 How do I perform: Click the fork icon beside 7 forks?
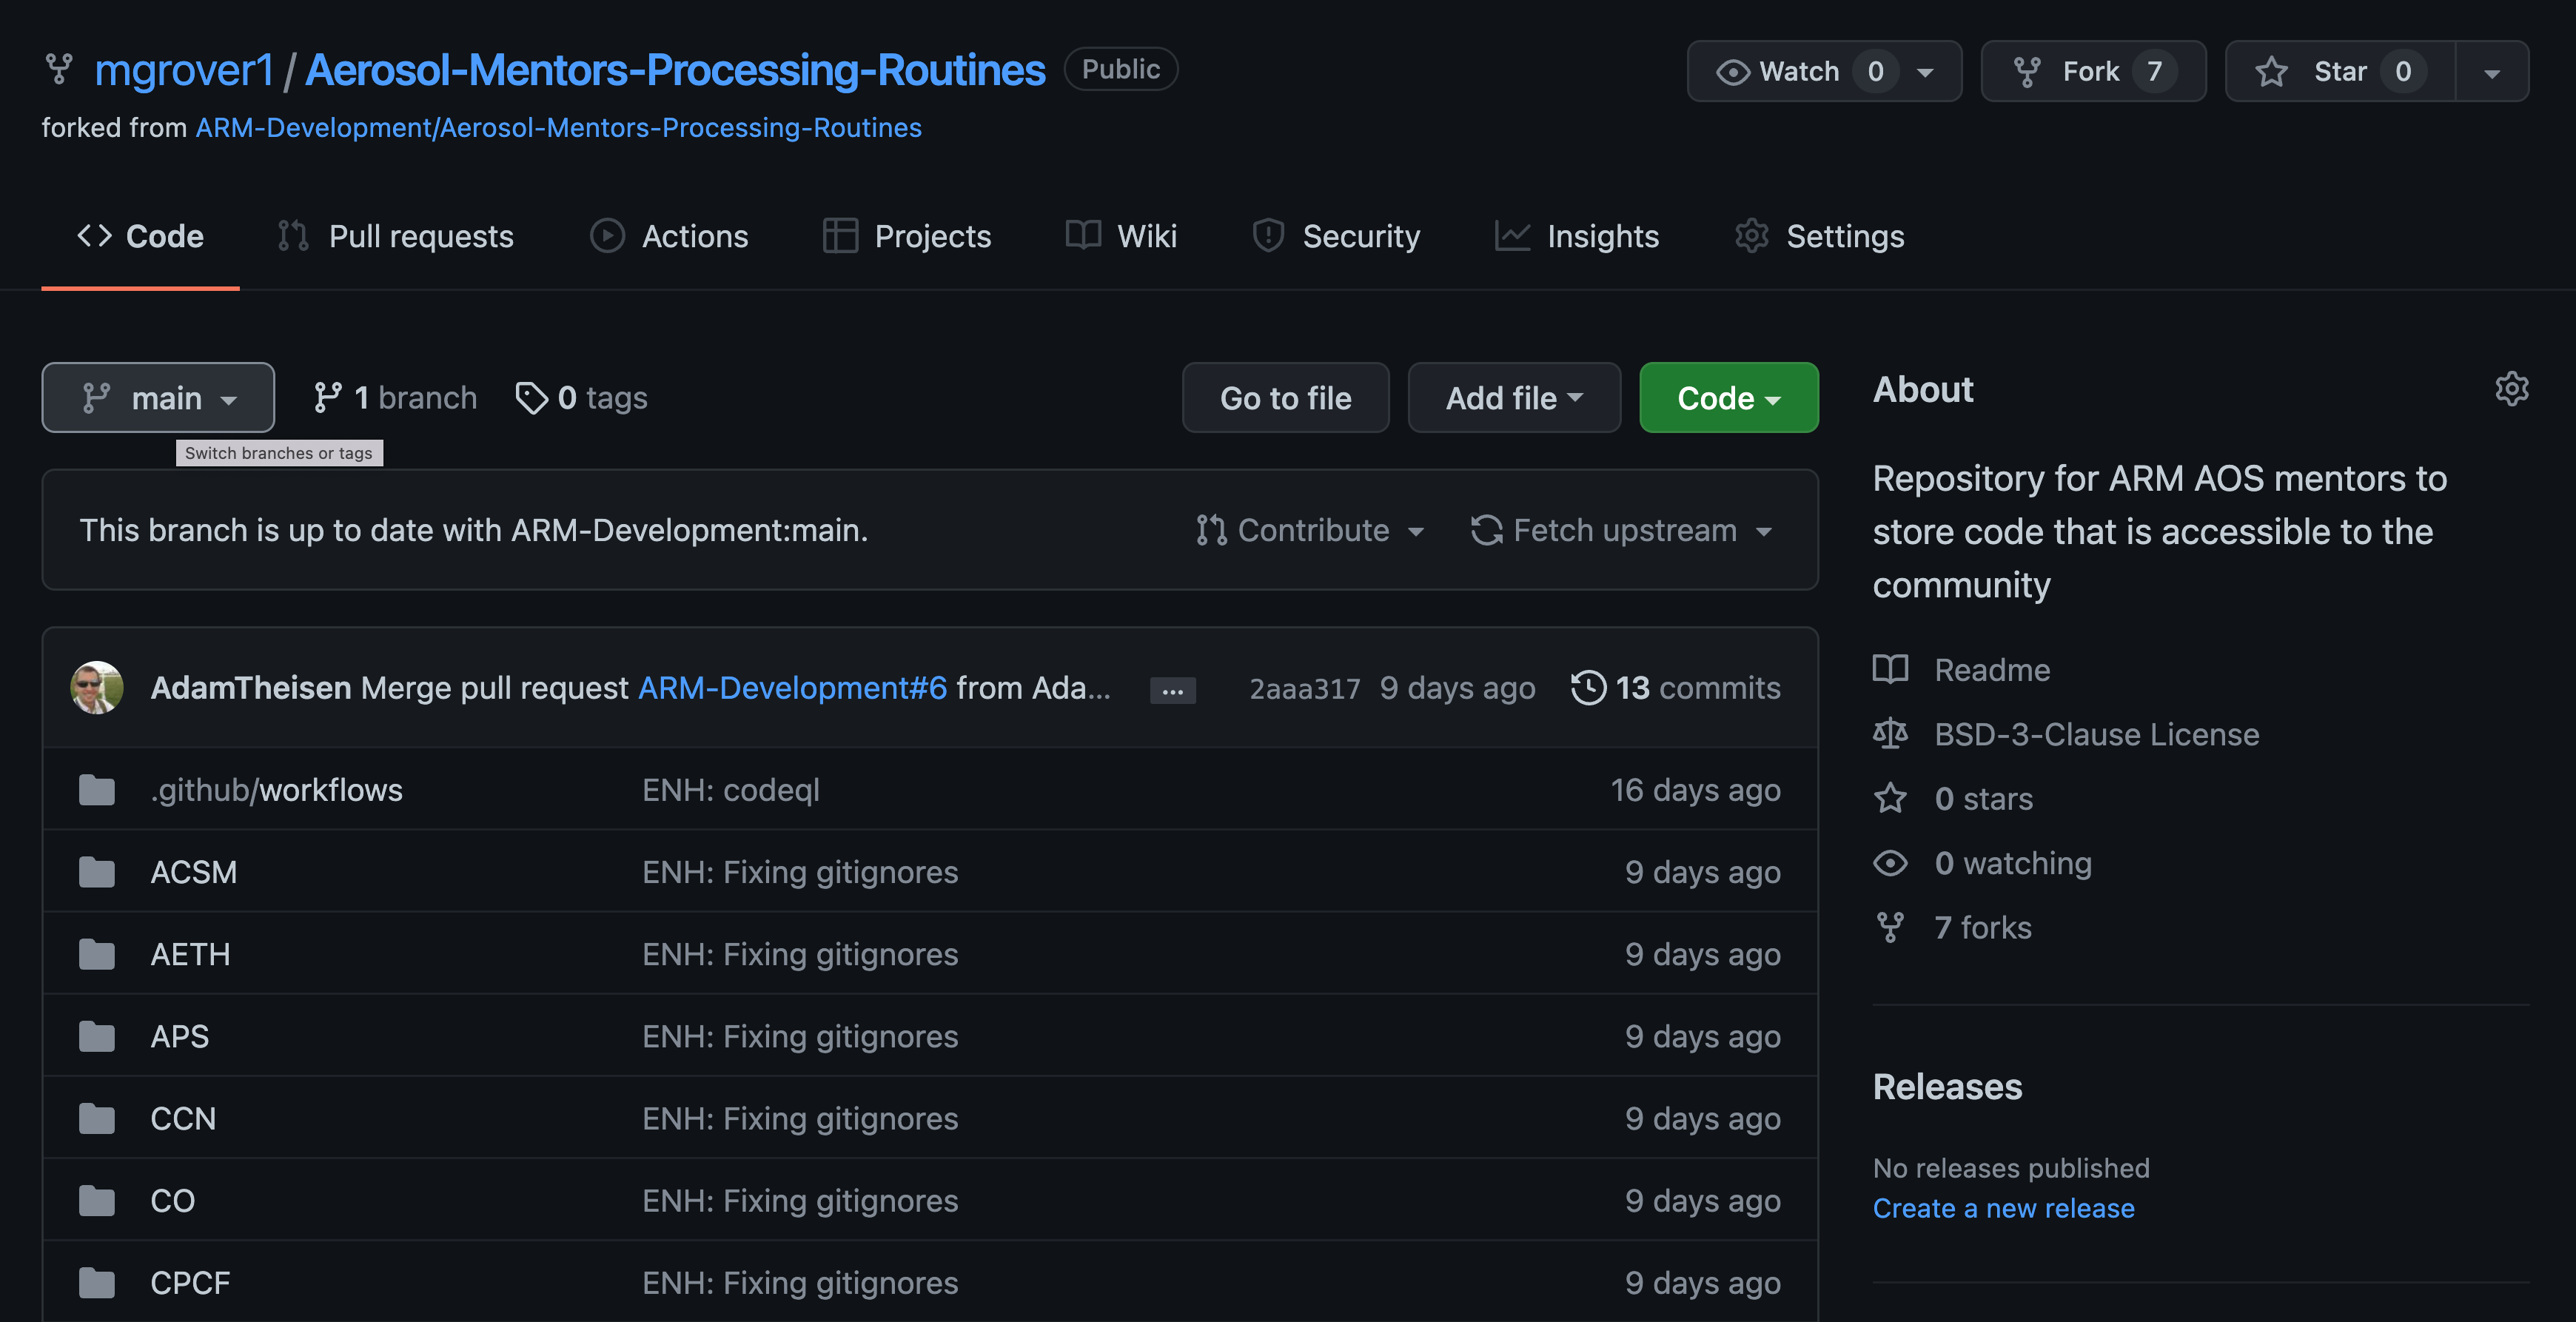(1890, 927)
